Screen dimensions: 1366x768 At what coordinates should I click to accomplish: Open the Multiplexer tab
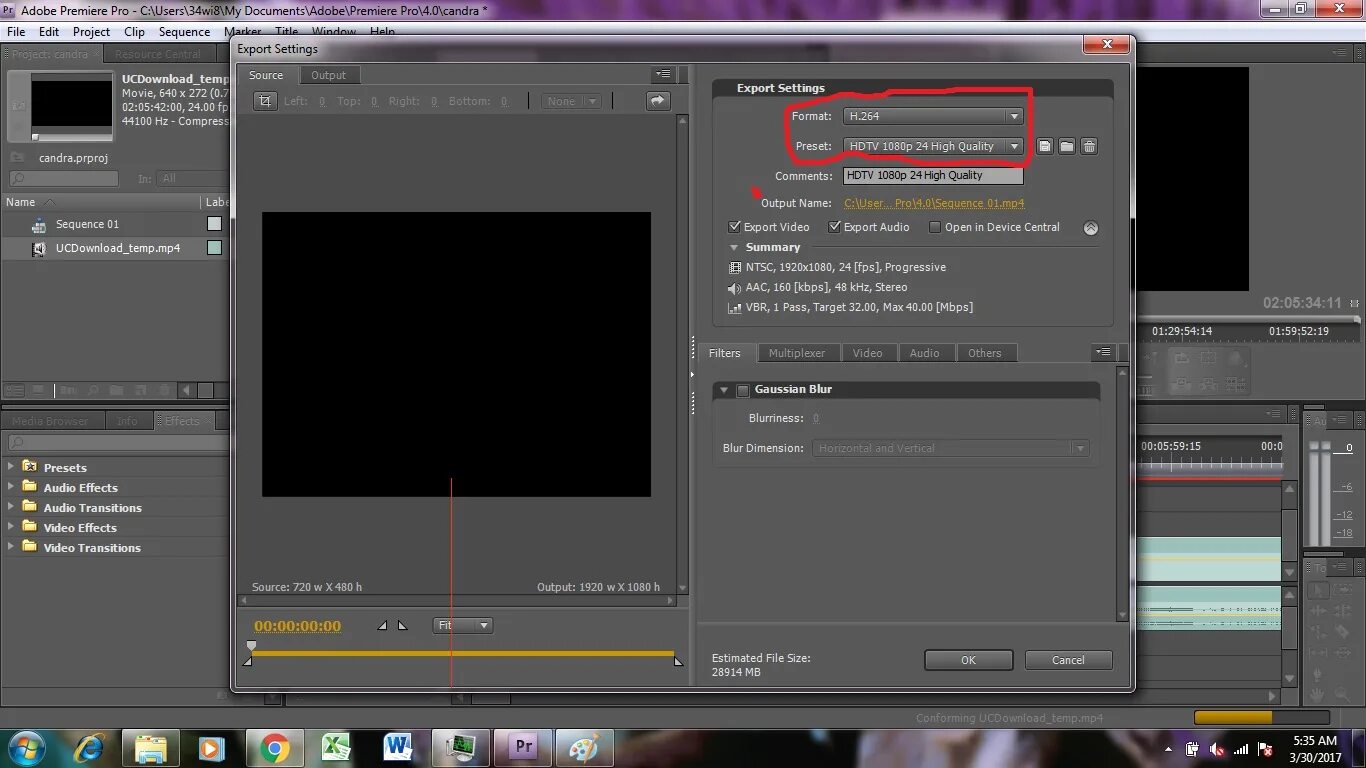797,353
